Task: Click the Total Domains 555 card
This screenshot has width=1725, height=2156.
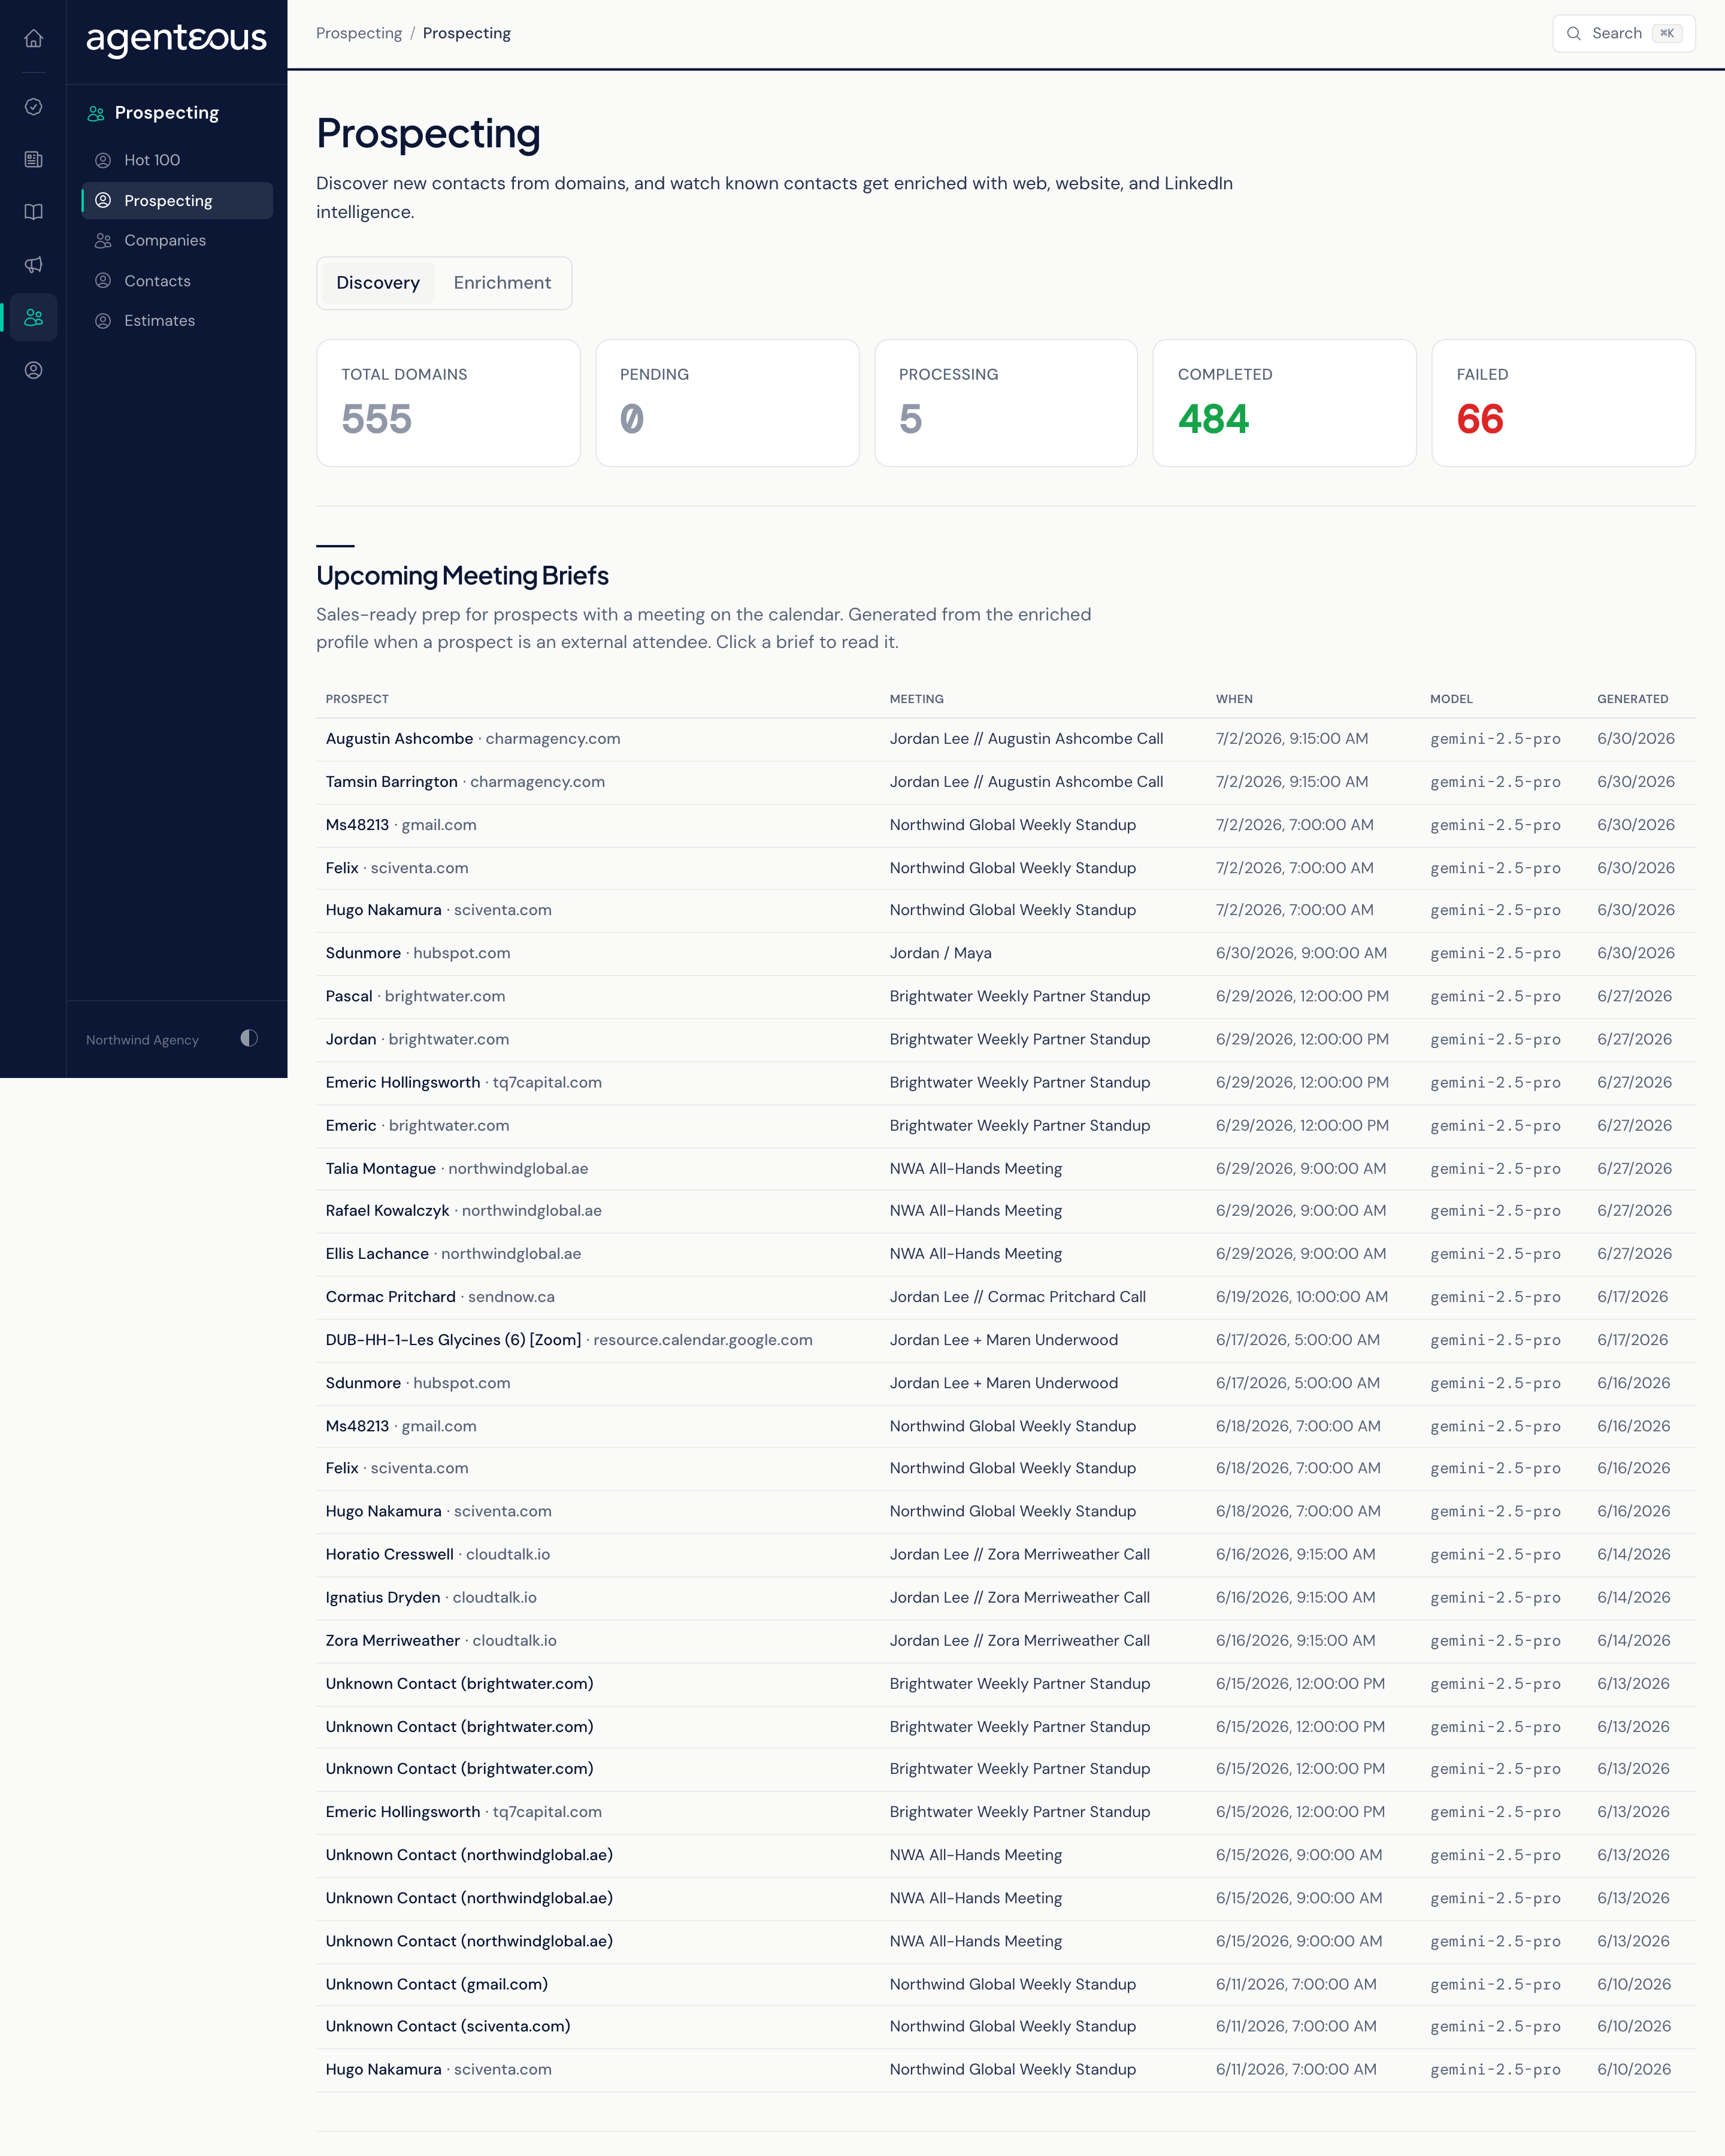Action: (448, 403)
